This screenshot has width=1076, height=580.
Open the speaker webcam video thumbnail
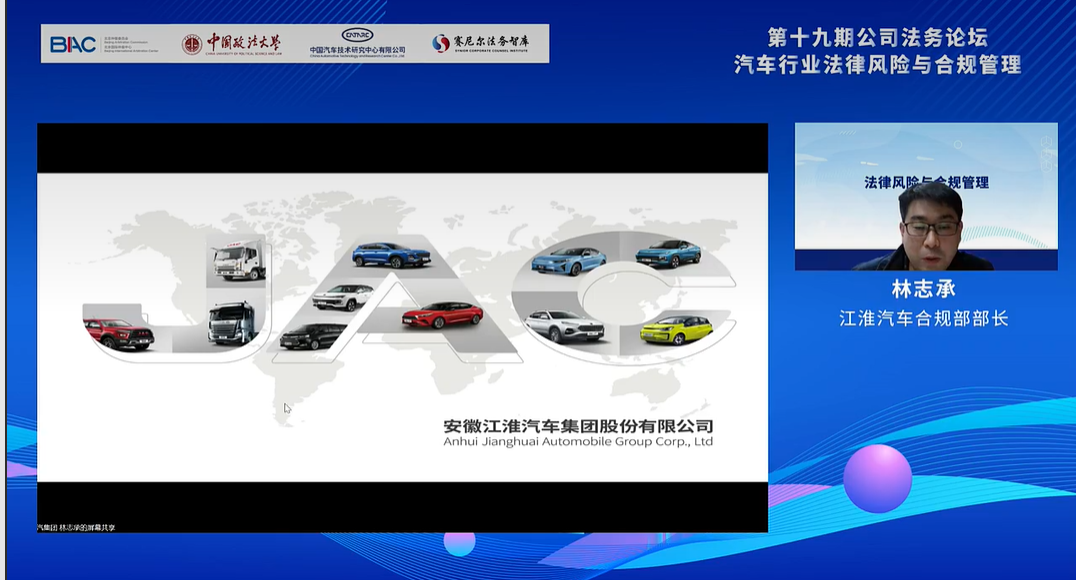click(925, 197)
